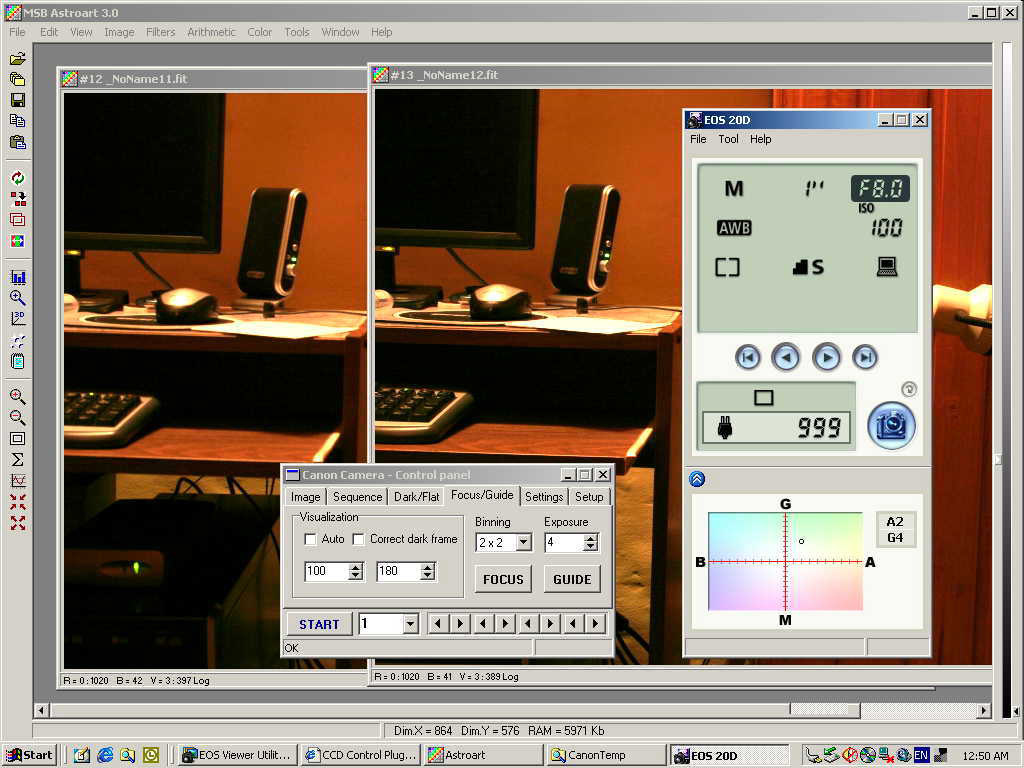Open the Filters menu in Astroart
The image size is (1024, 768).
click(x=161, y=32)
